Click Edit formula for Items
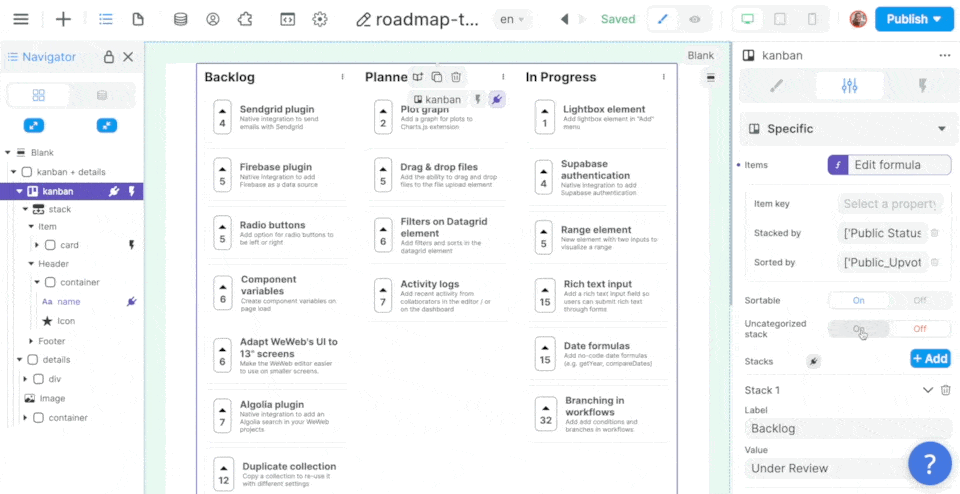This screenshot has height=494, width=960. (889, 165)
